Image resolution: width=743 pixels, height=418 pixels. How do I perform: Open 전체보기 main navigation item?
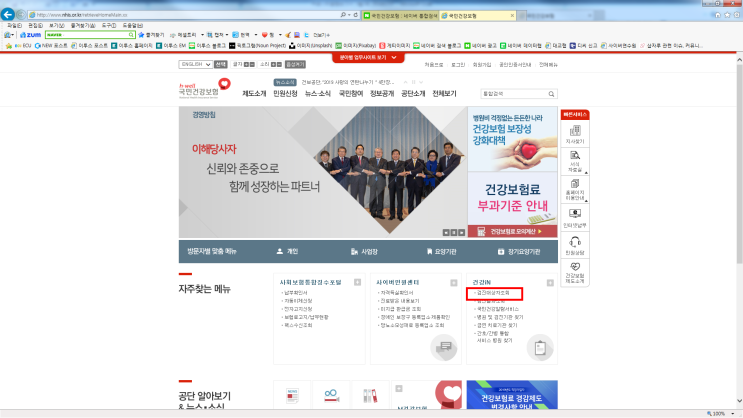[444, 94]
